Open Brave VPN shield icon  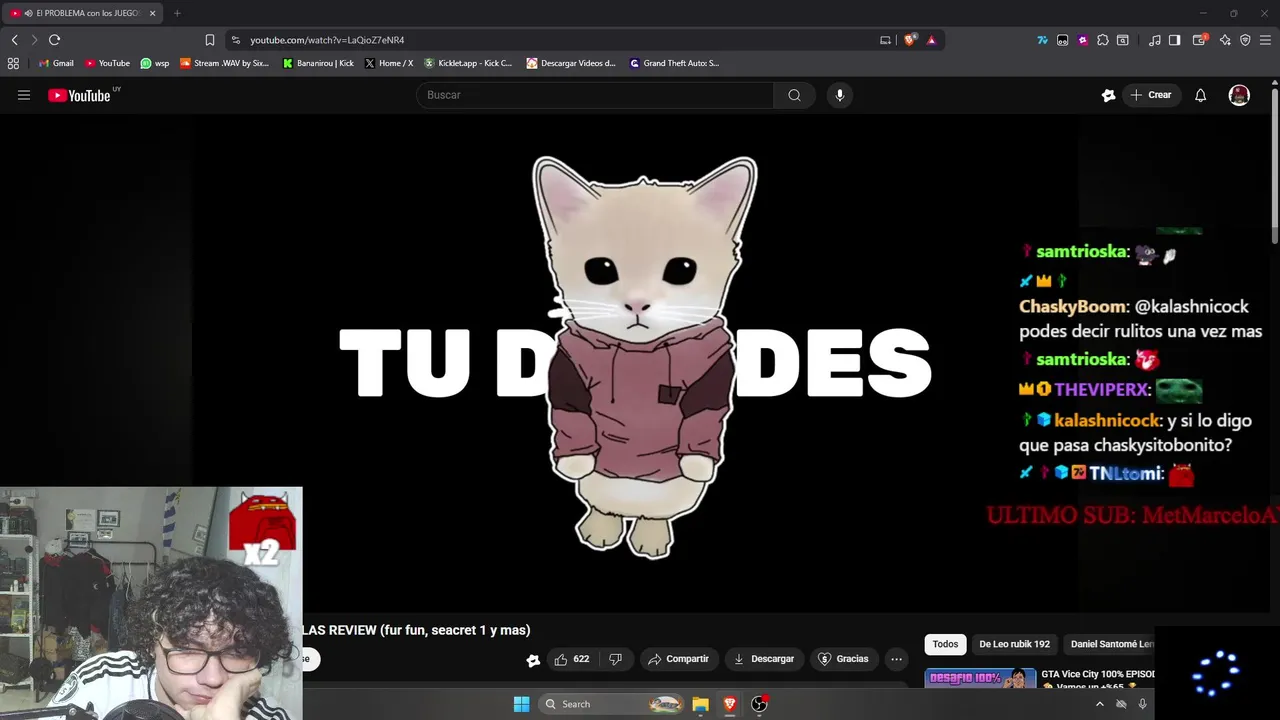click(1245, 40)
